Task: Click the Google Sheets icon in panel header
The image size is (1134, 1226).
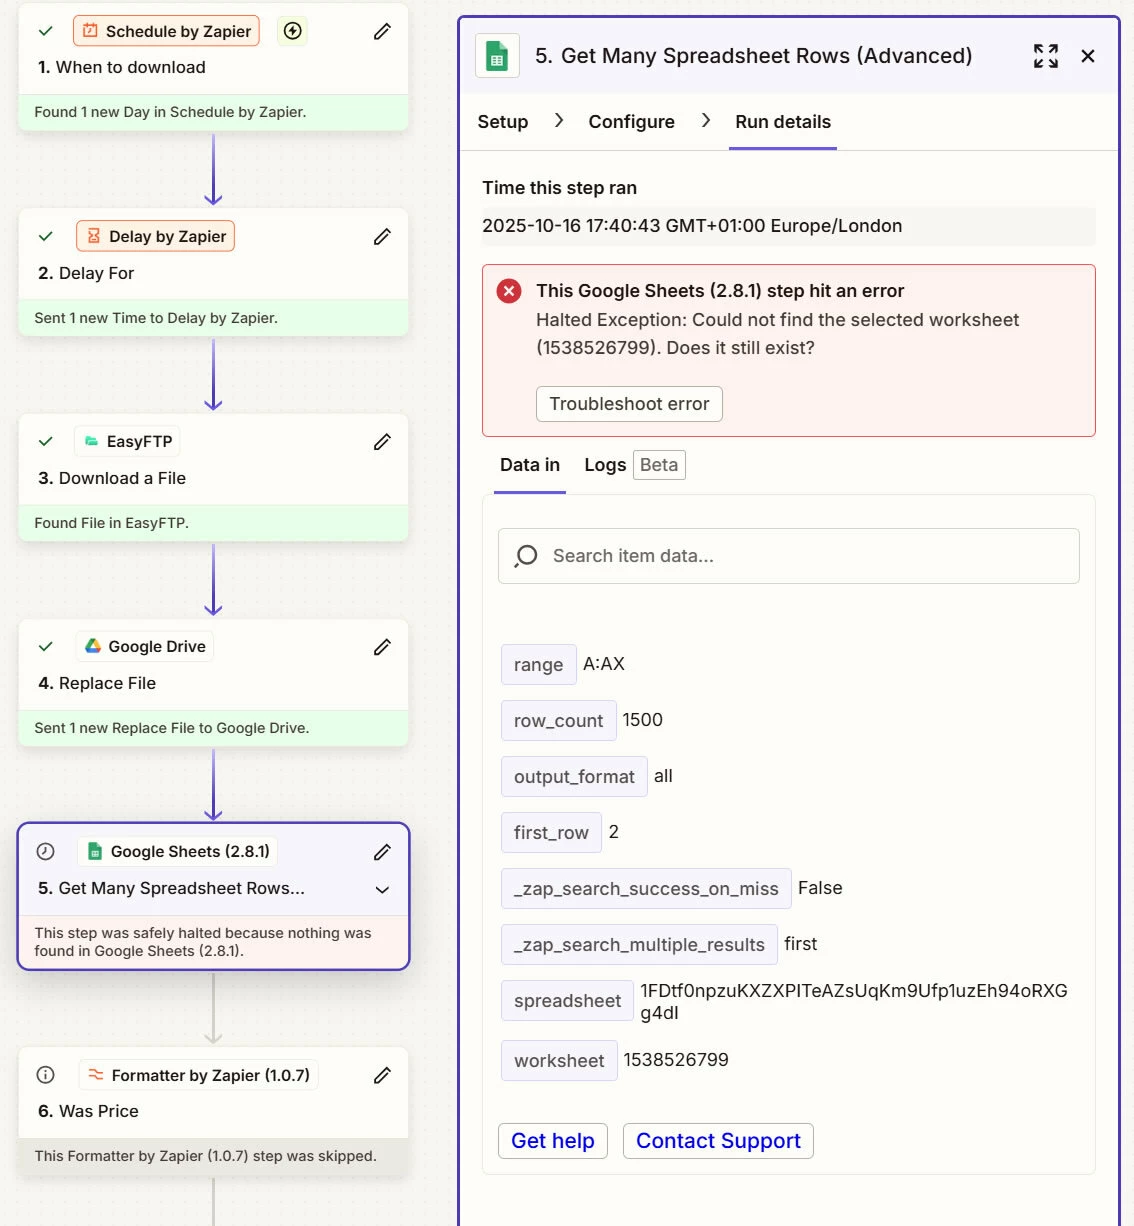Action: 497,56
